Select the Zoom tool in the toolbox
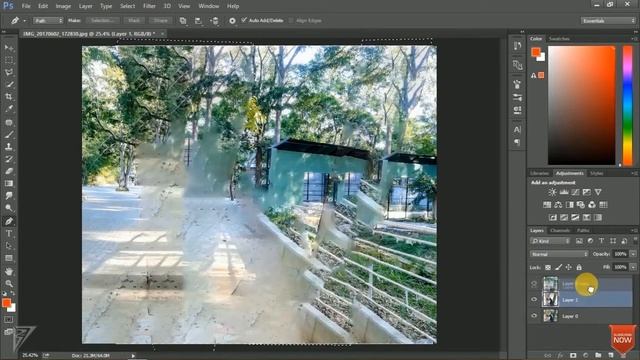This screenshot has height=360, width=640. pyautogui.click(x=9, y=284)
